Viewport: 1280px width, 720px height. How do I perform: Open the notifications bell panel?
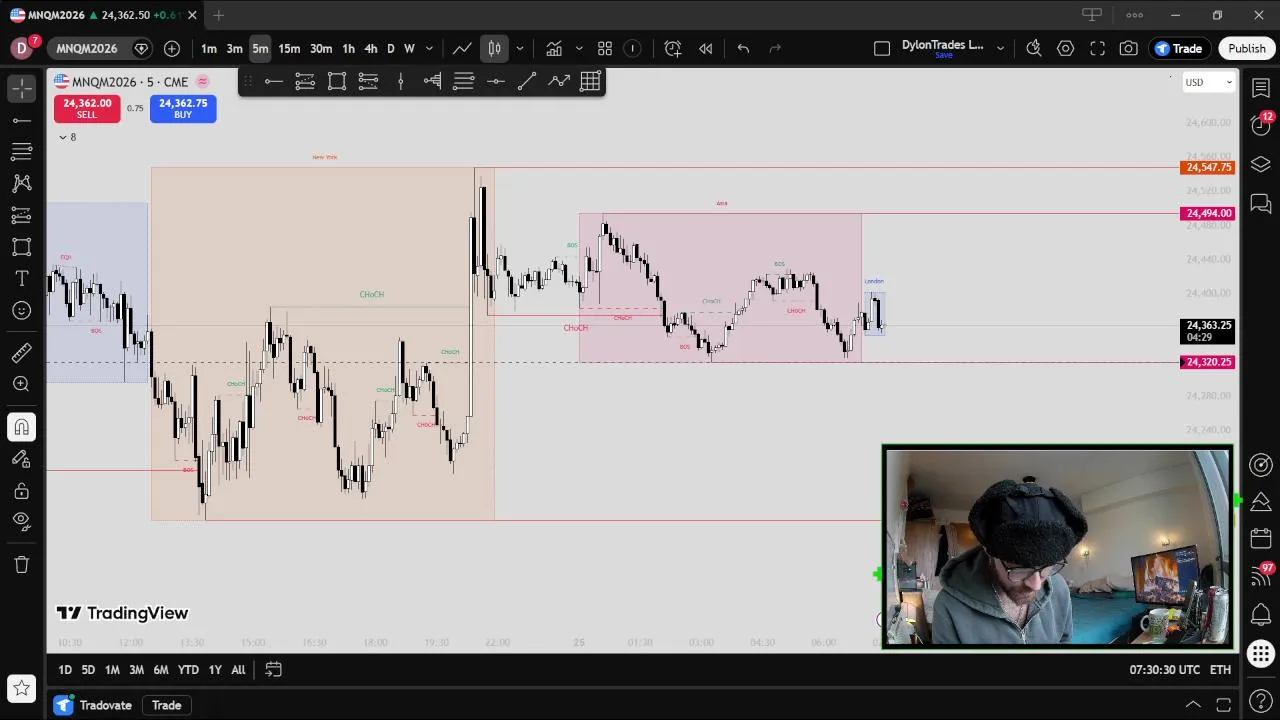coord(1261,615)
